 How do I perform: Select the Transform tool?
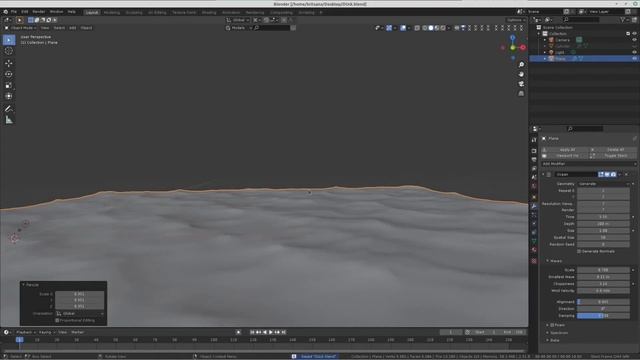pyautogui.click(x=9, y=96)
